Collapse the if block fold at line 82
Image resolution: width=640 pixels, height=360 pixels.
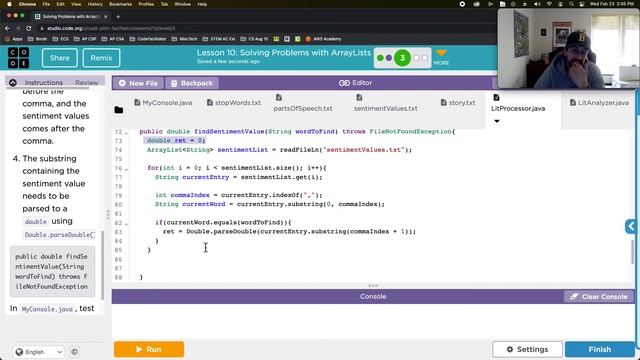[126, 224]
